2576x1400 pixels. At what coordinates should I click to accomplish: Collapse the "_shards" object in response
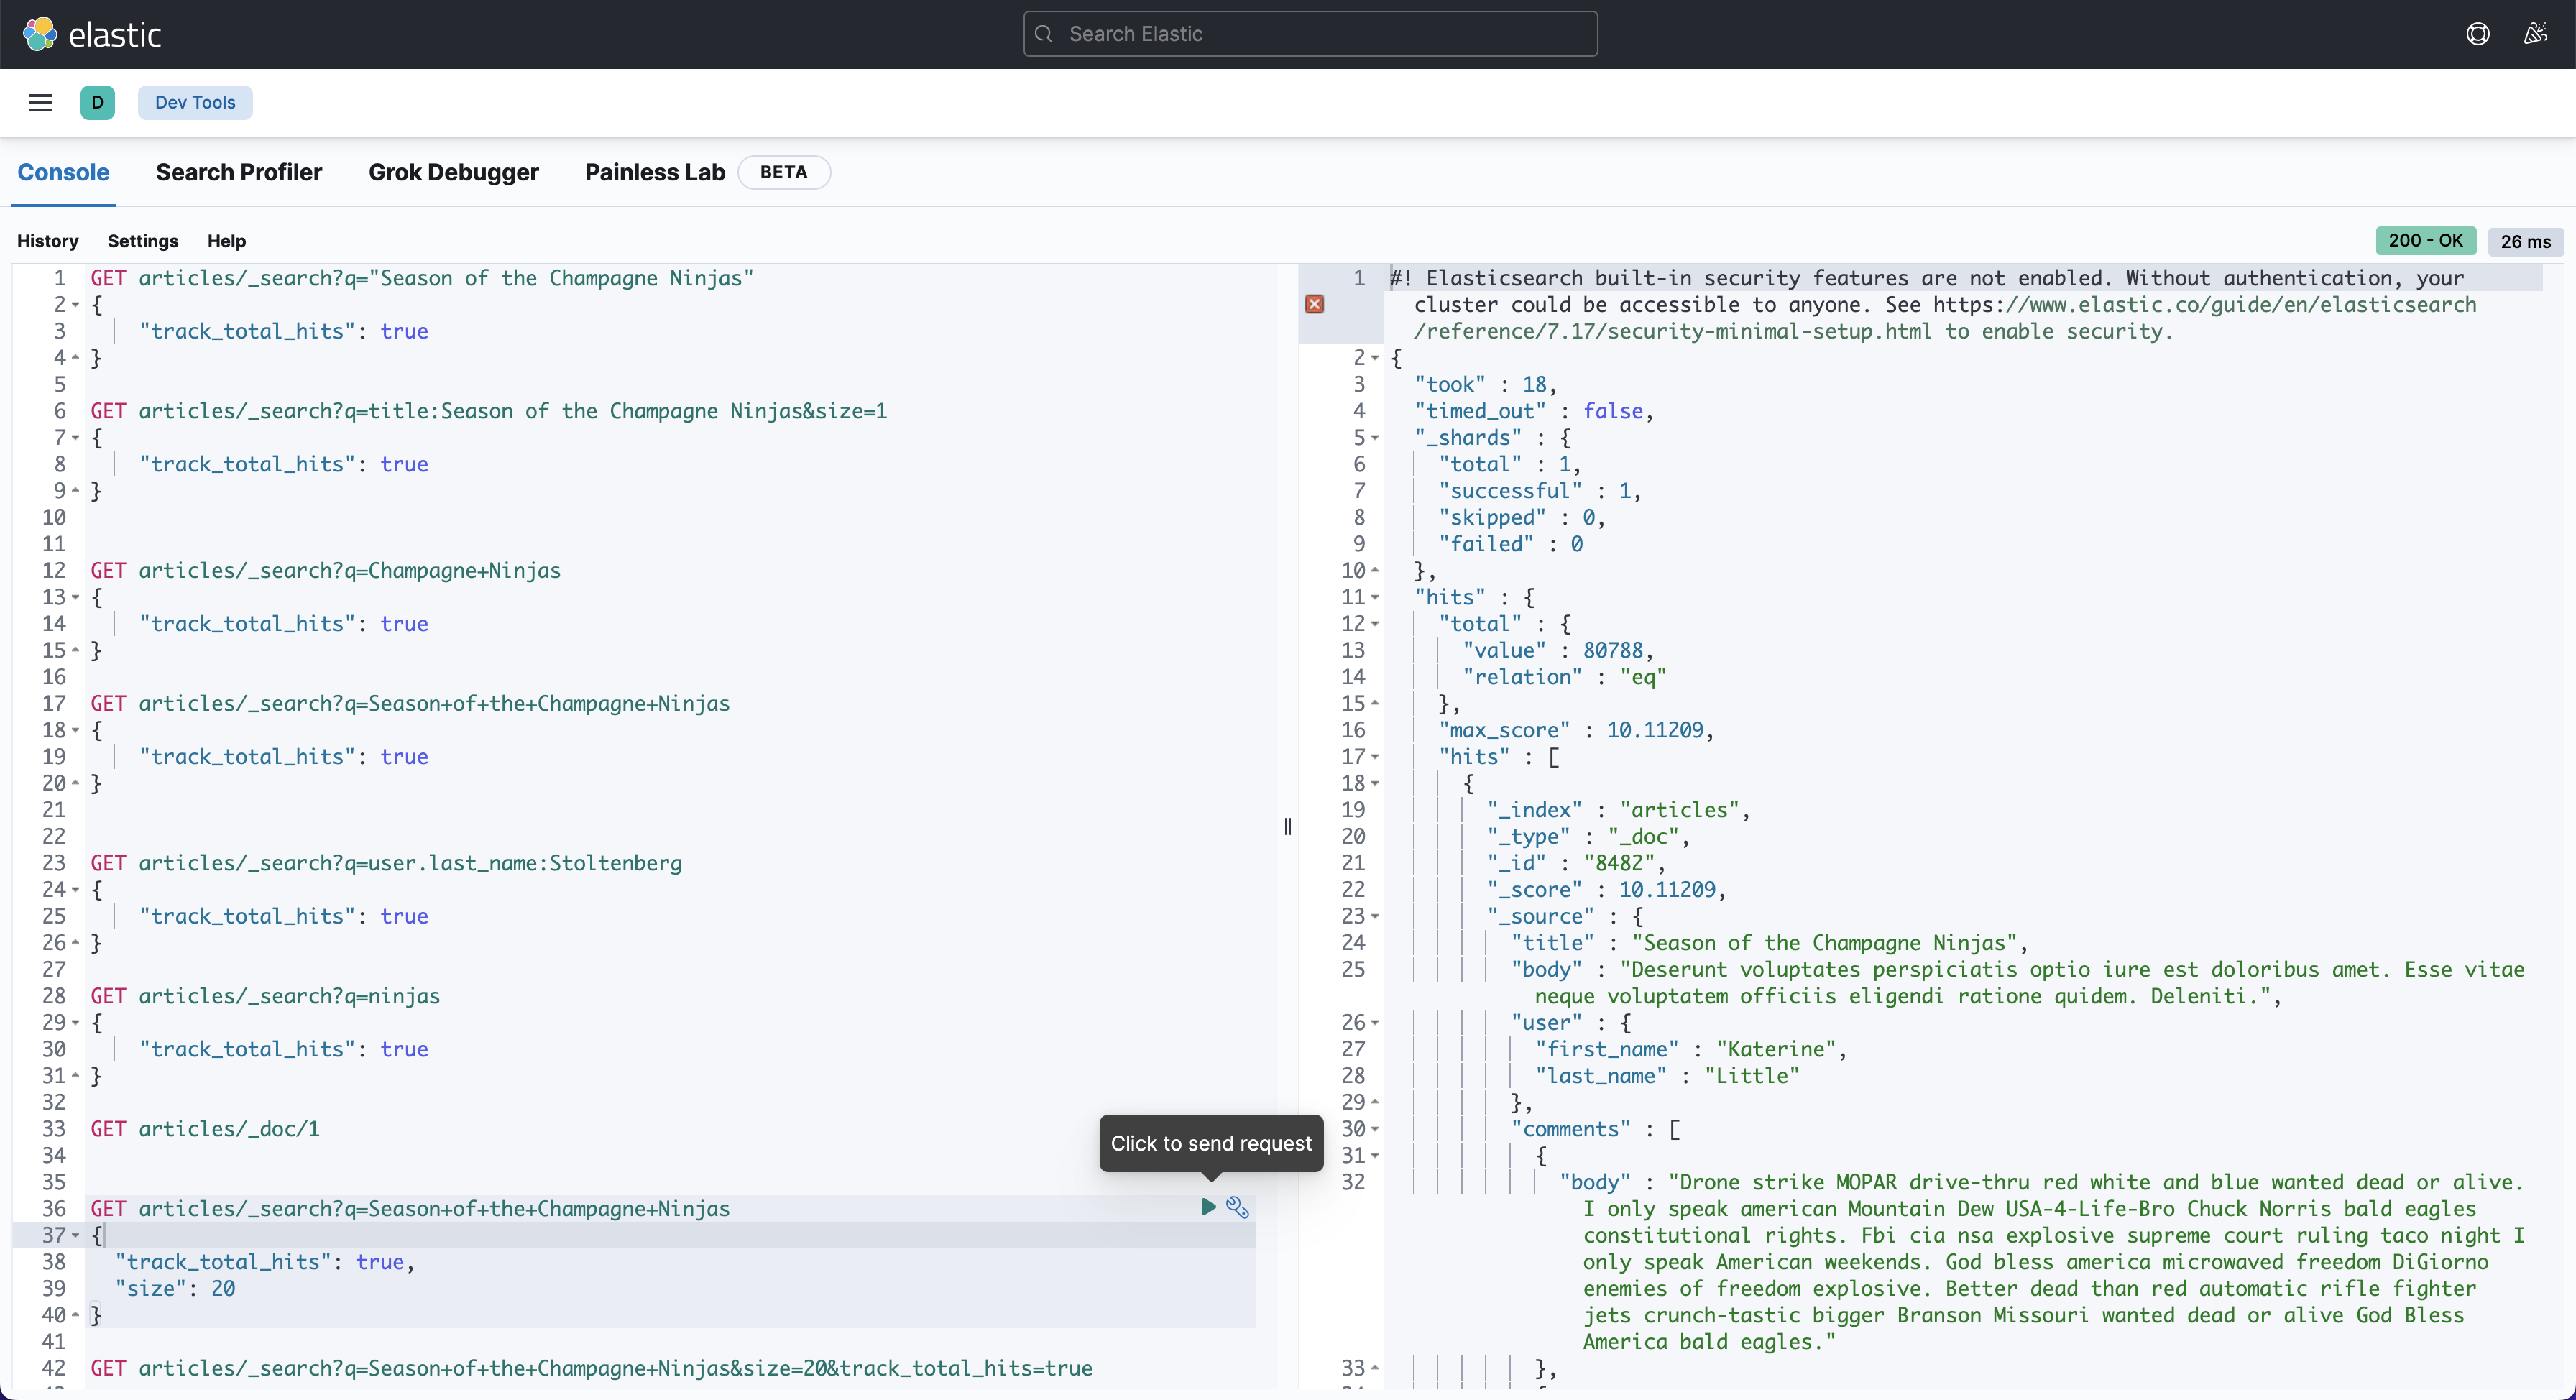click(1375, 438)
